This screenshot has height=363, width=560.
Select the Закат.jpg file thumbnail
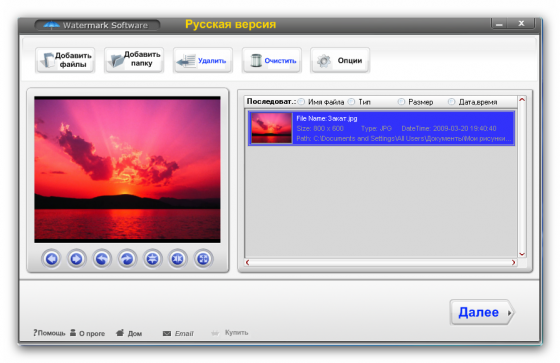click(271, 128)
